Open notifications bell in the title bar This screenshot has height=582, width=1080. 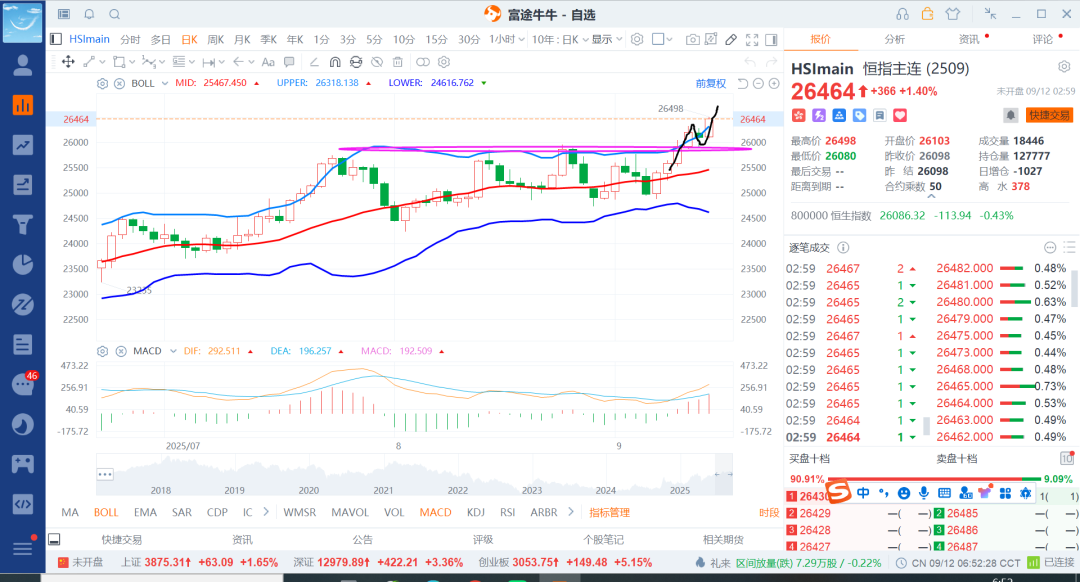[90, 14]
